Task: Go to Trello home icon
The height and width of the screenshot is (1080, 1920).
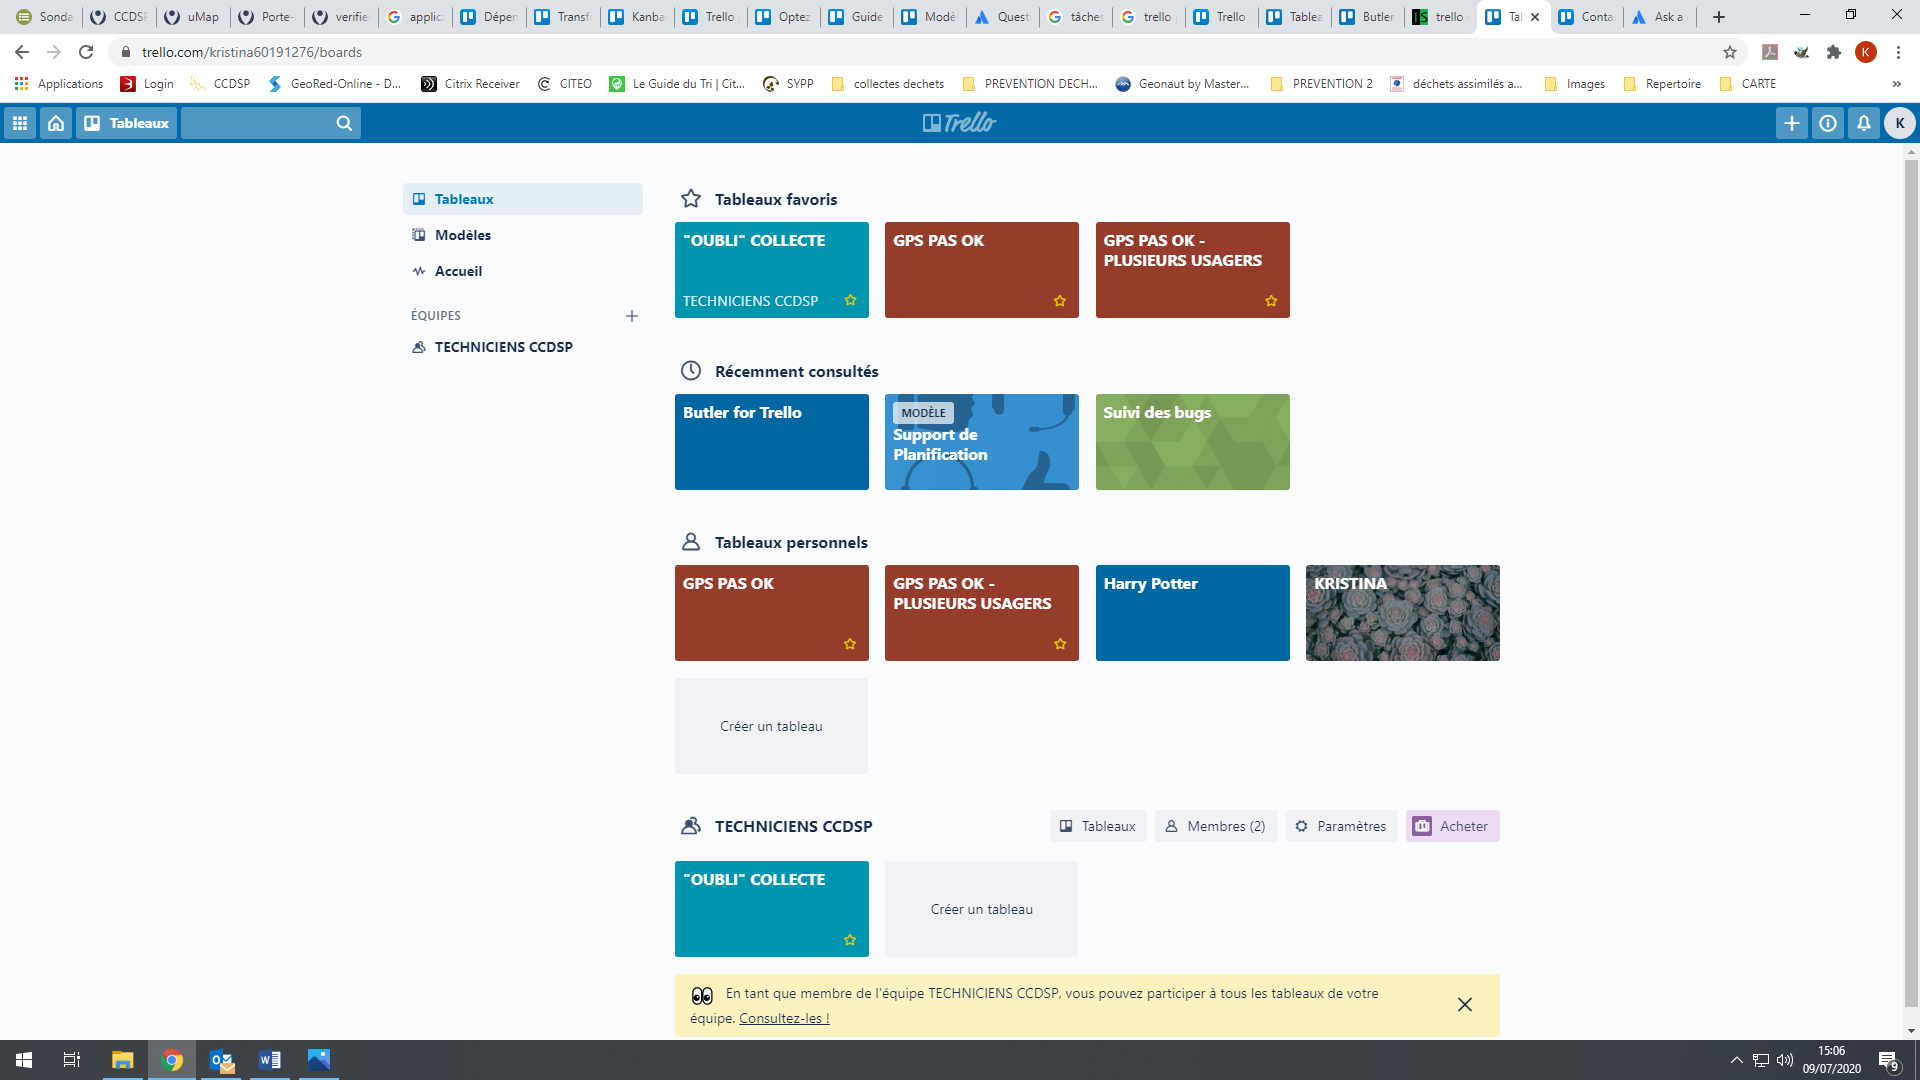Action: (56, 123)
